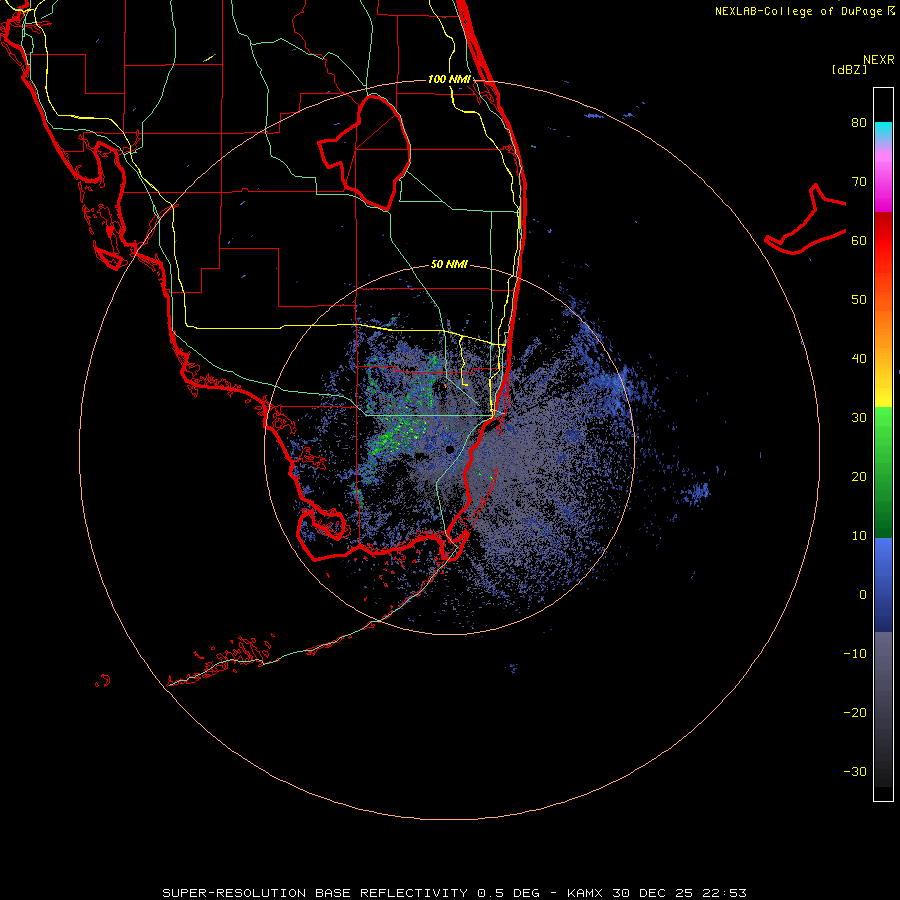Click the -30 value on the dBZ scale
This screenshot has height=900, width=900.
click(855, 771)
